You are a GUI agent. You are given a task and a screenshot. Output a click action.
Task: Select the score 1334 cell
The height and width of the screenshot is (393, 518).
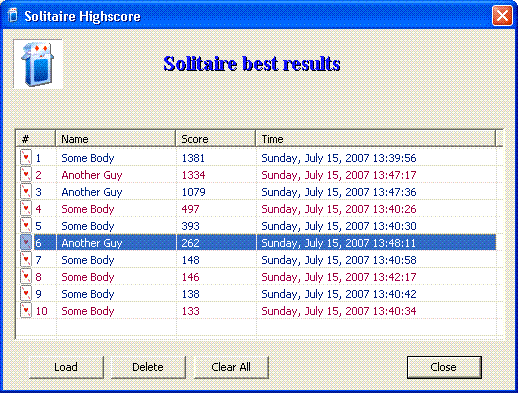(x=193, y=175)
